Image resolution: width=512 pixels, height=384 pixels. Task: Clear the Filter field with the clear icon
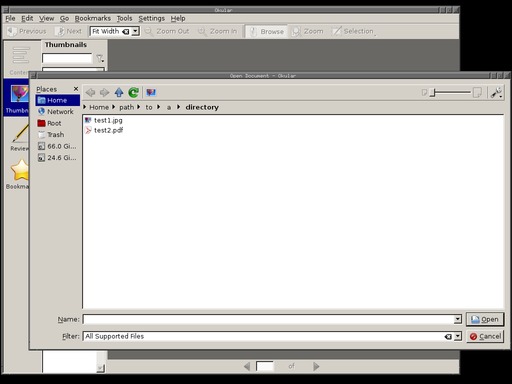tap(448, 337)
